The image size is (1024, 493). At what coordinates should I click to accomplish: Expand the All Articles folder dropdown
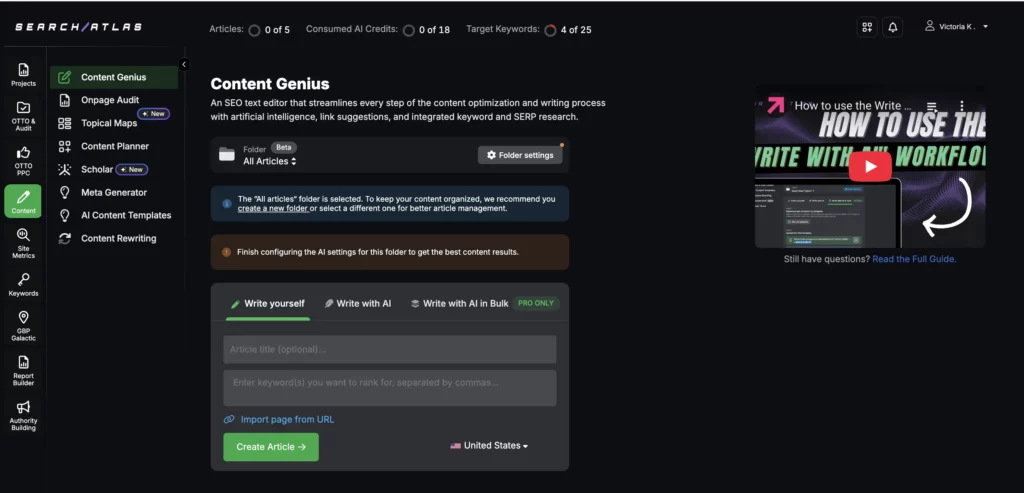pos(270,161)
